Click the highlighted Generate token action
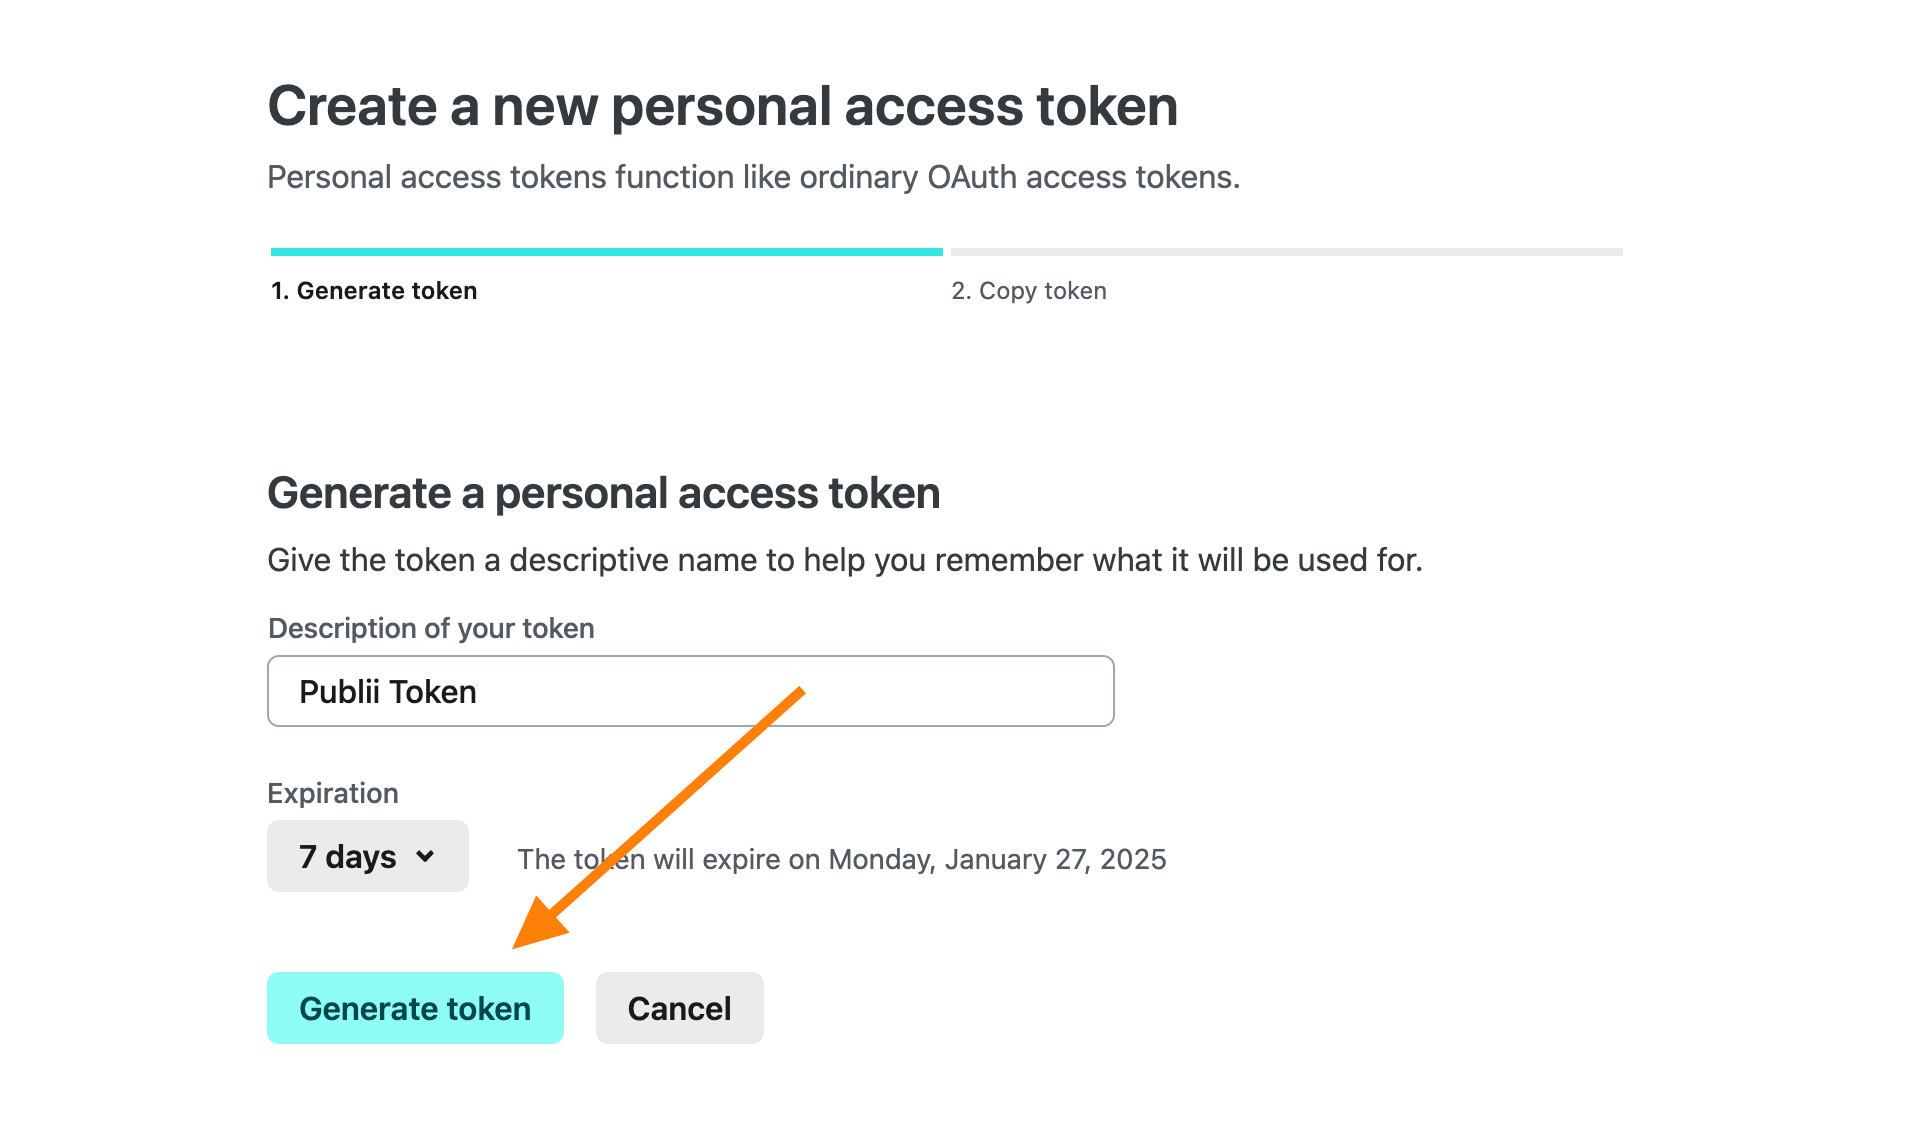 click(x=415, y=1008)
